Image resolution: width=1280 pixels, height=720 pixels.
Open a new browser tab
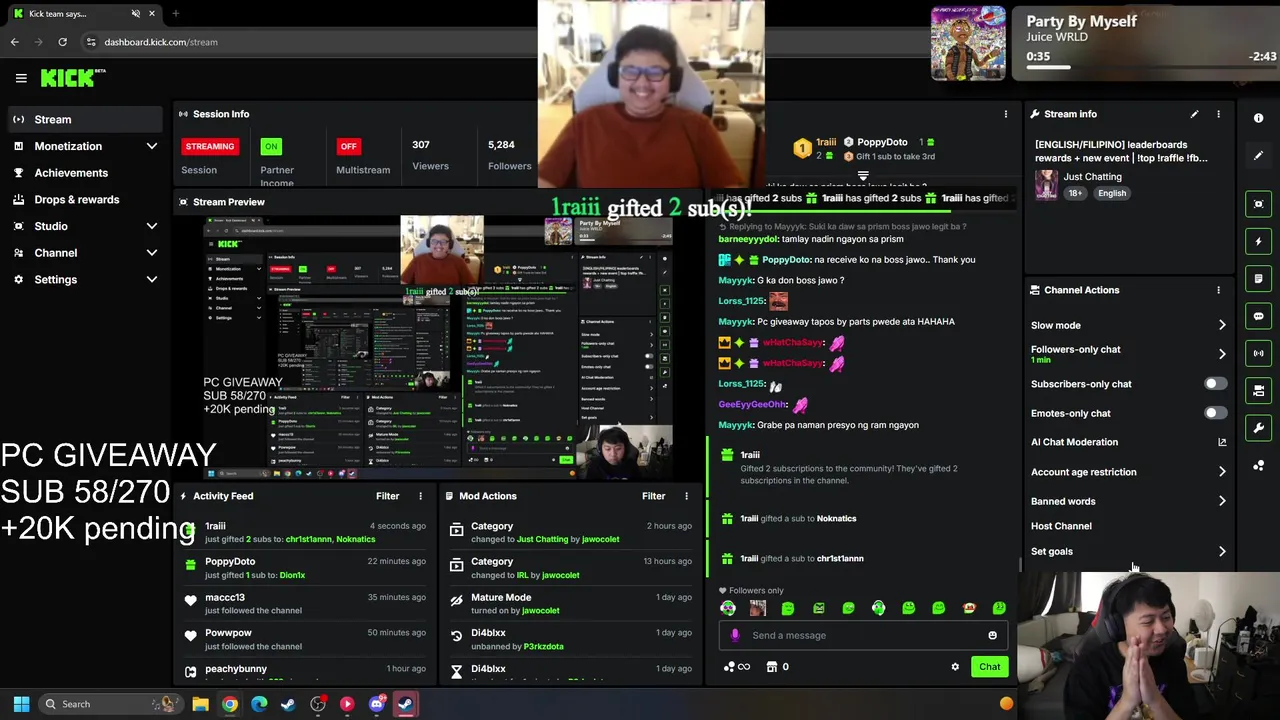point(175,13)
